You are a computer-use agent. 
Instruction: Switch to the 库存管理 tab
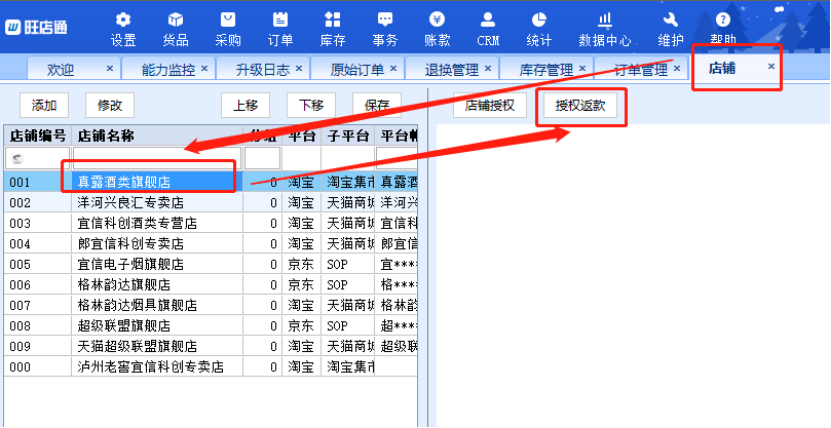click(x=546, y=69)
